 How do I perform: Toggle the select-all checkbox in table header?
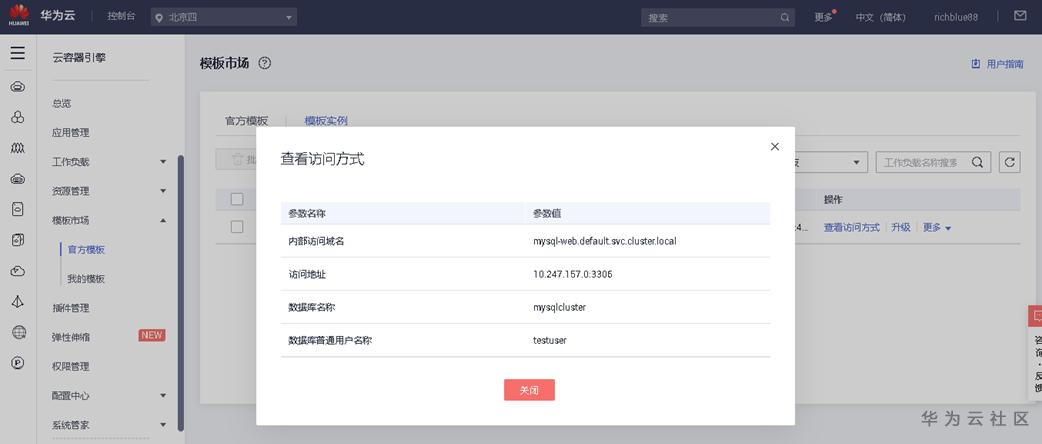237,199
